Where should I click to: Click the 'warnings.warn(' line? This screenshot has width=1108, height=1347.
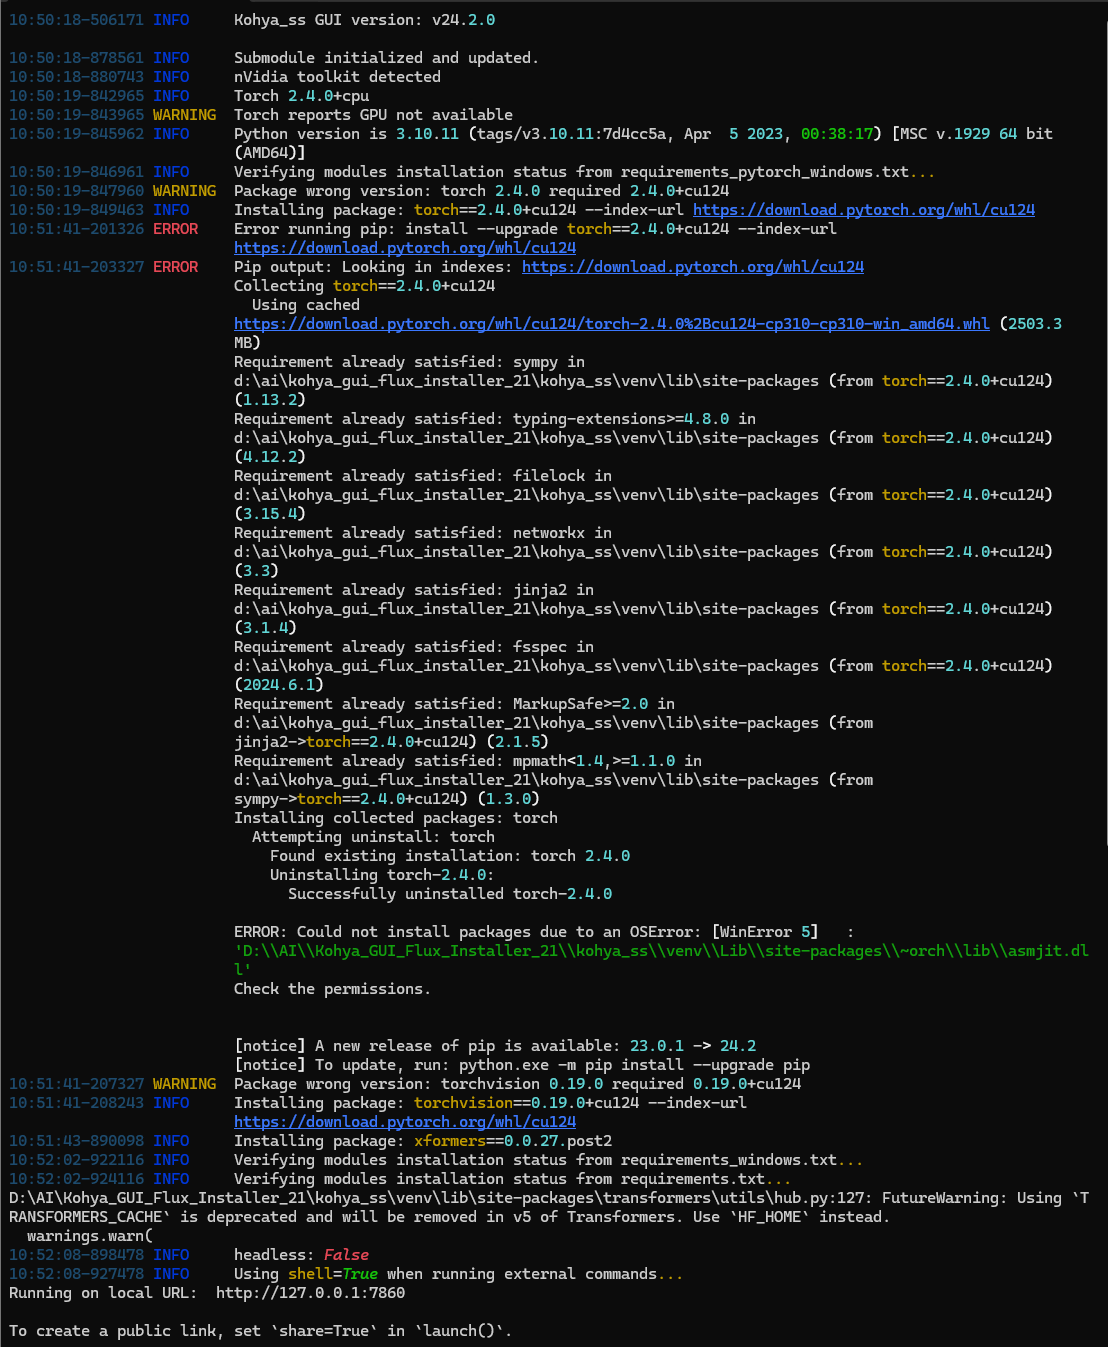pos(90,1236)
